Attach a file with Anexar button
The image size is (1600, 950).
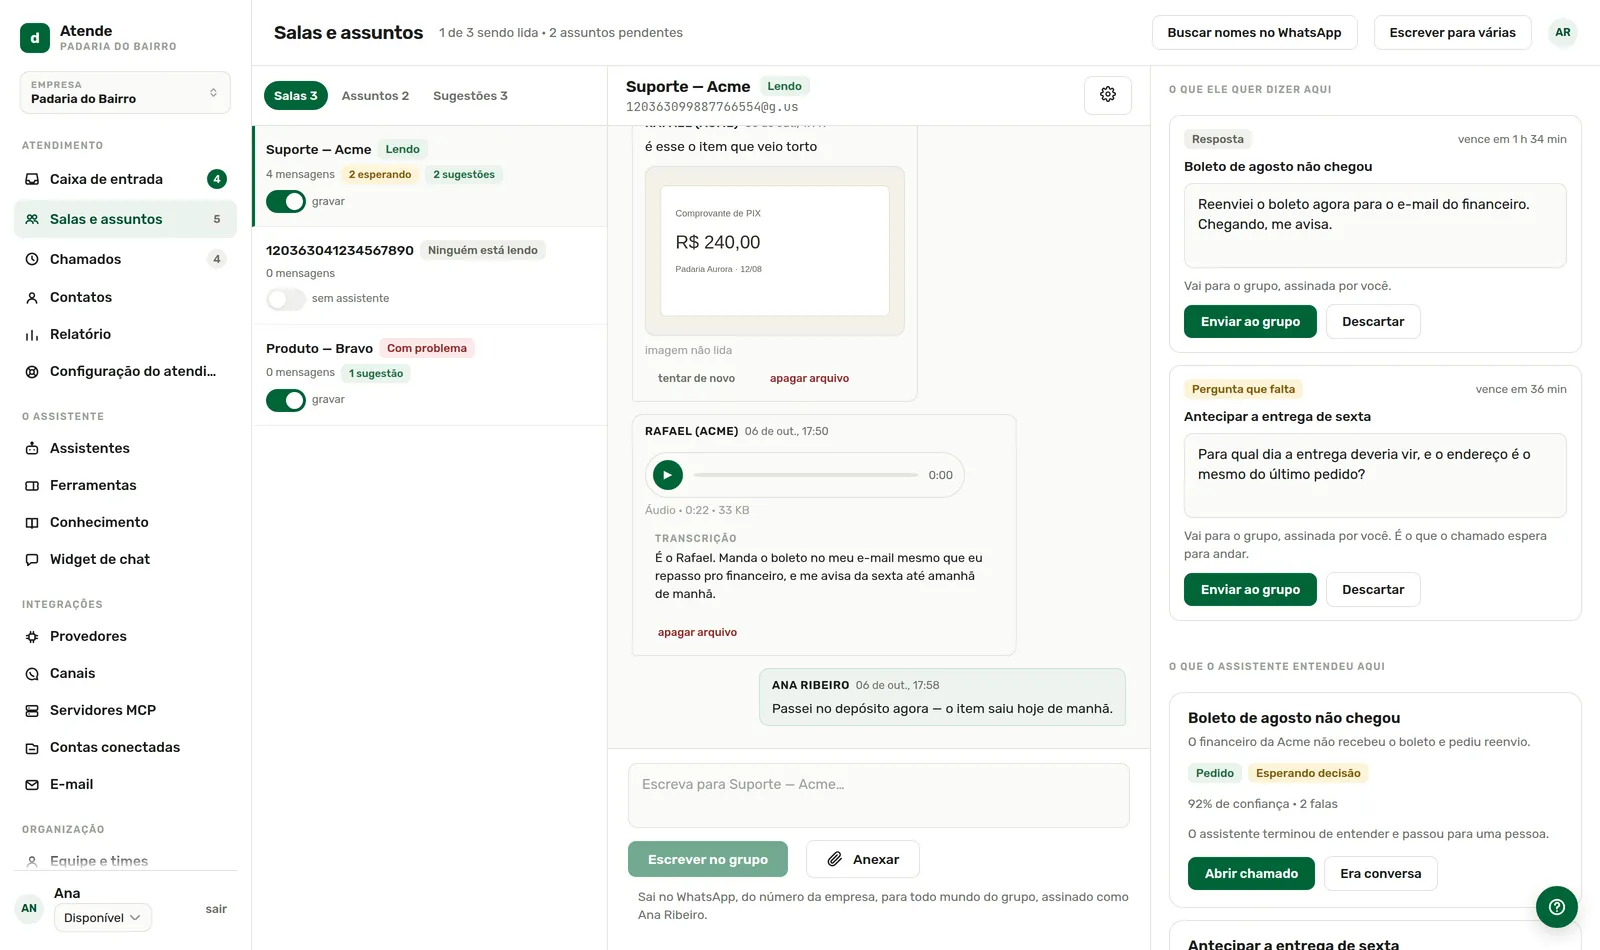point(863,859)
